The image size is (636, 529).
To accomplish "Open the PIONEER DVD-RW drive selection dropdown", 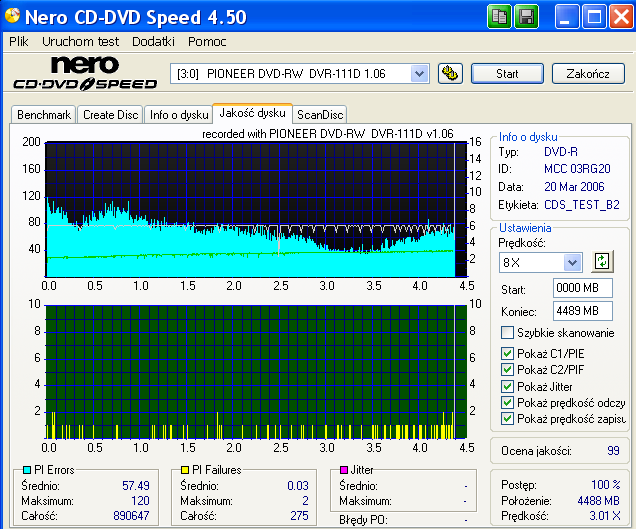I will (x=419, y=74).
